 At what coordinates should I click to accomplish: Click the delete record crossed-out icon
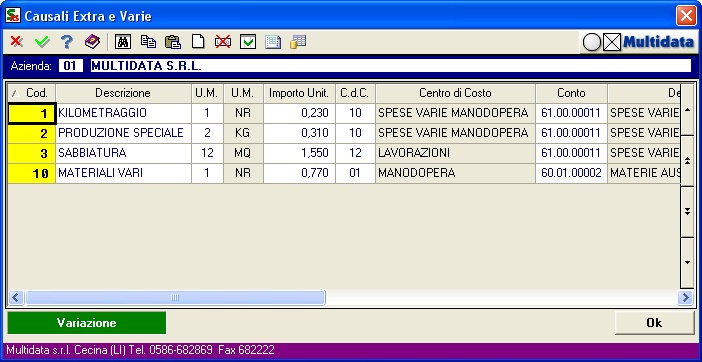223,42
